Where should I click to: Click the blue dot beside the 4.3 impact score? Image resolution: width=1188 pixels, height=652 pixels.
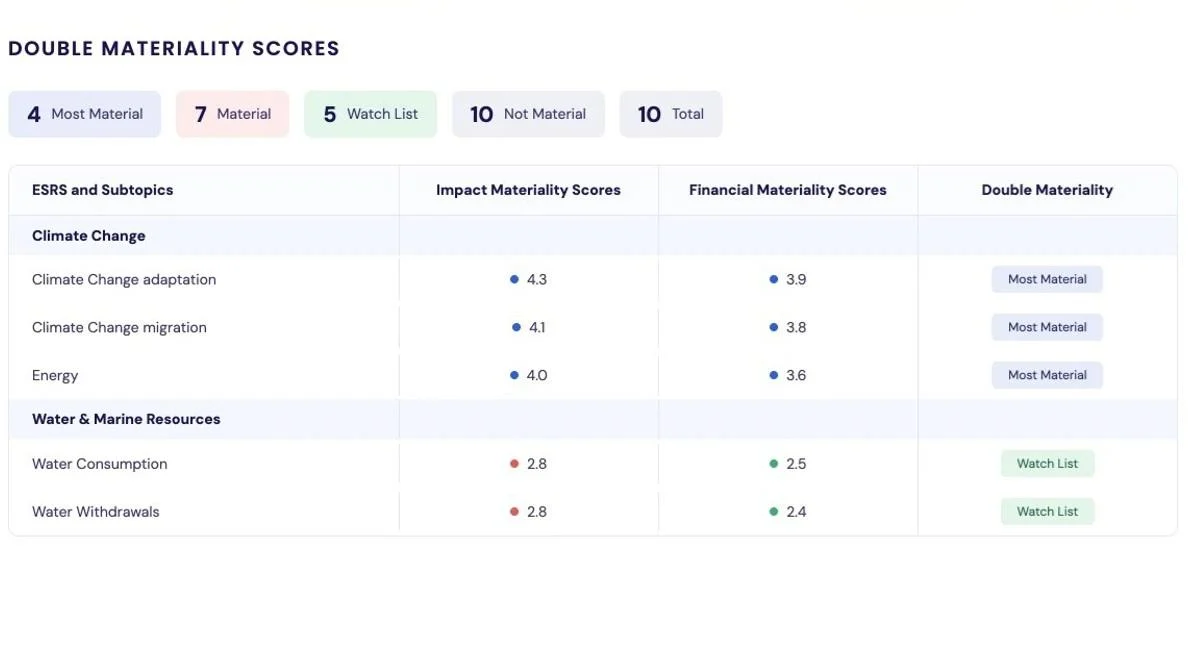[x=514, y=279]
